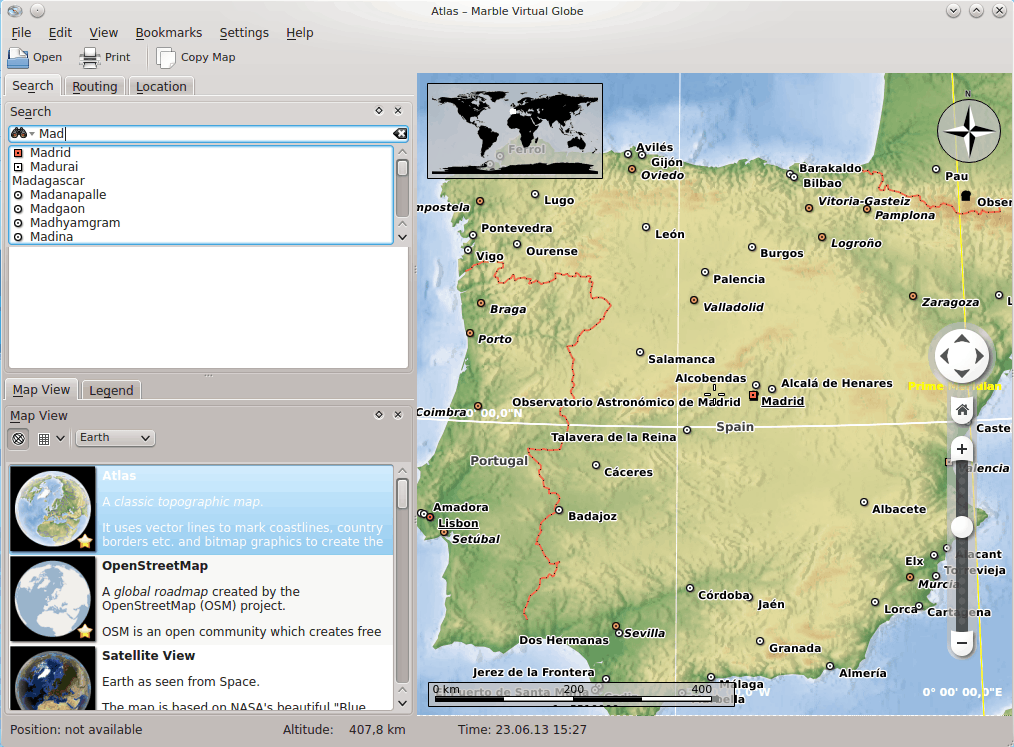This screenshot has height=747, width=1014.
Task: Pan the map left with the navigation arrow
Action: 945,356
